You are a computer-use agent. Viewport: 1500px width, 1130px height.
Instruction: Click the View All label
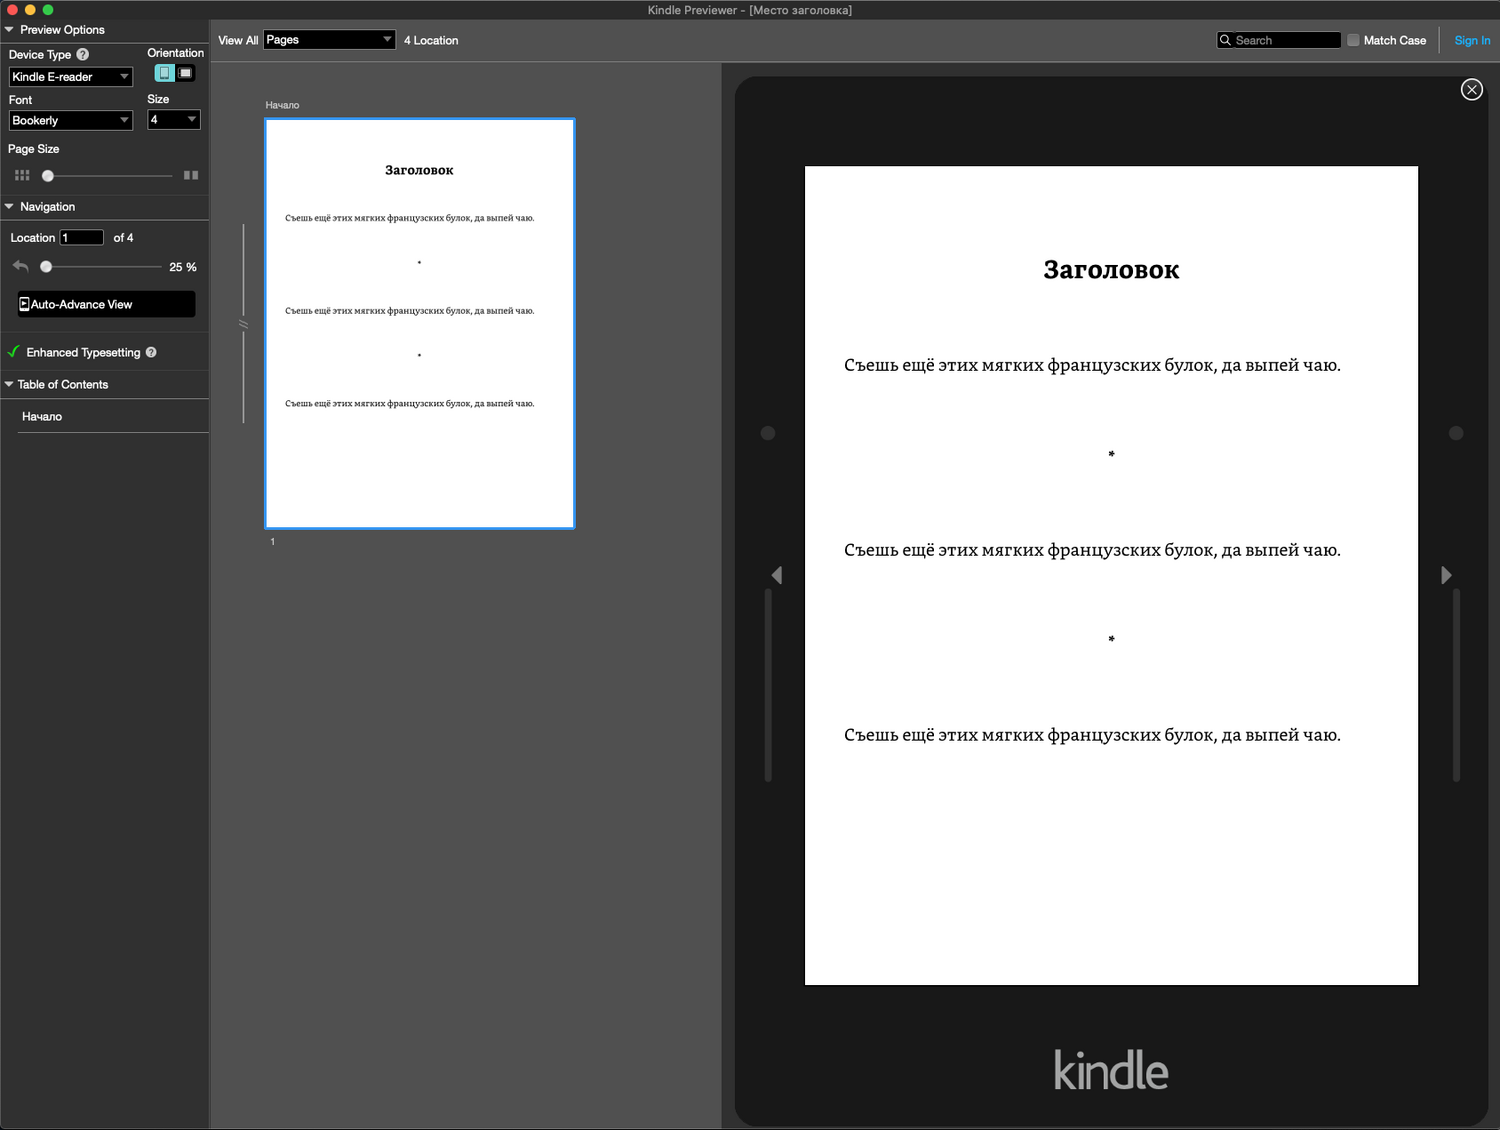(238, 40)
